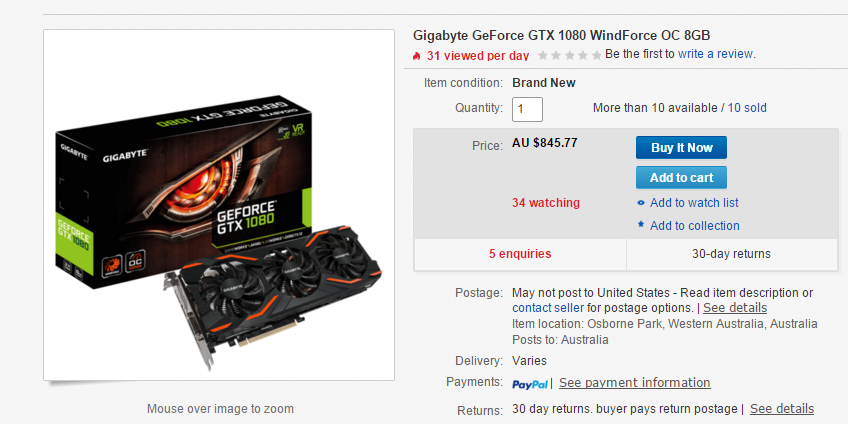Click the Buy It Now button
Image resolution: width=848 pixels, height=424 pixels.
(x=681, y=148)
